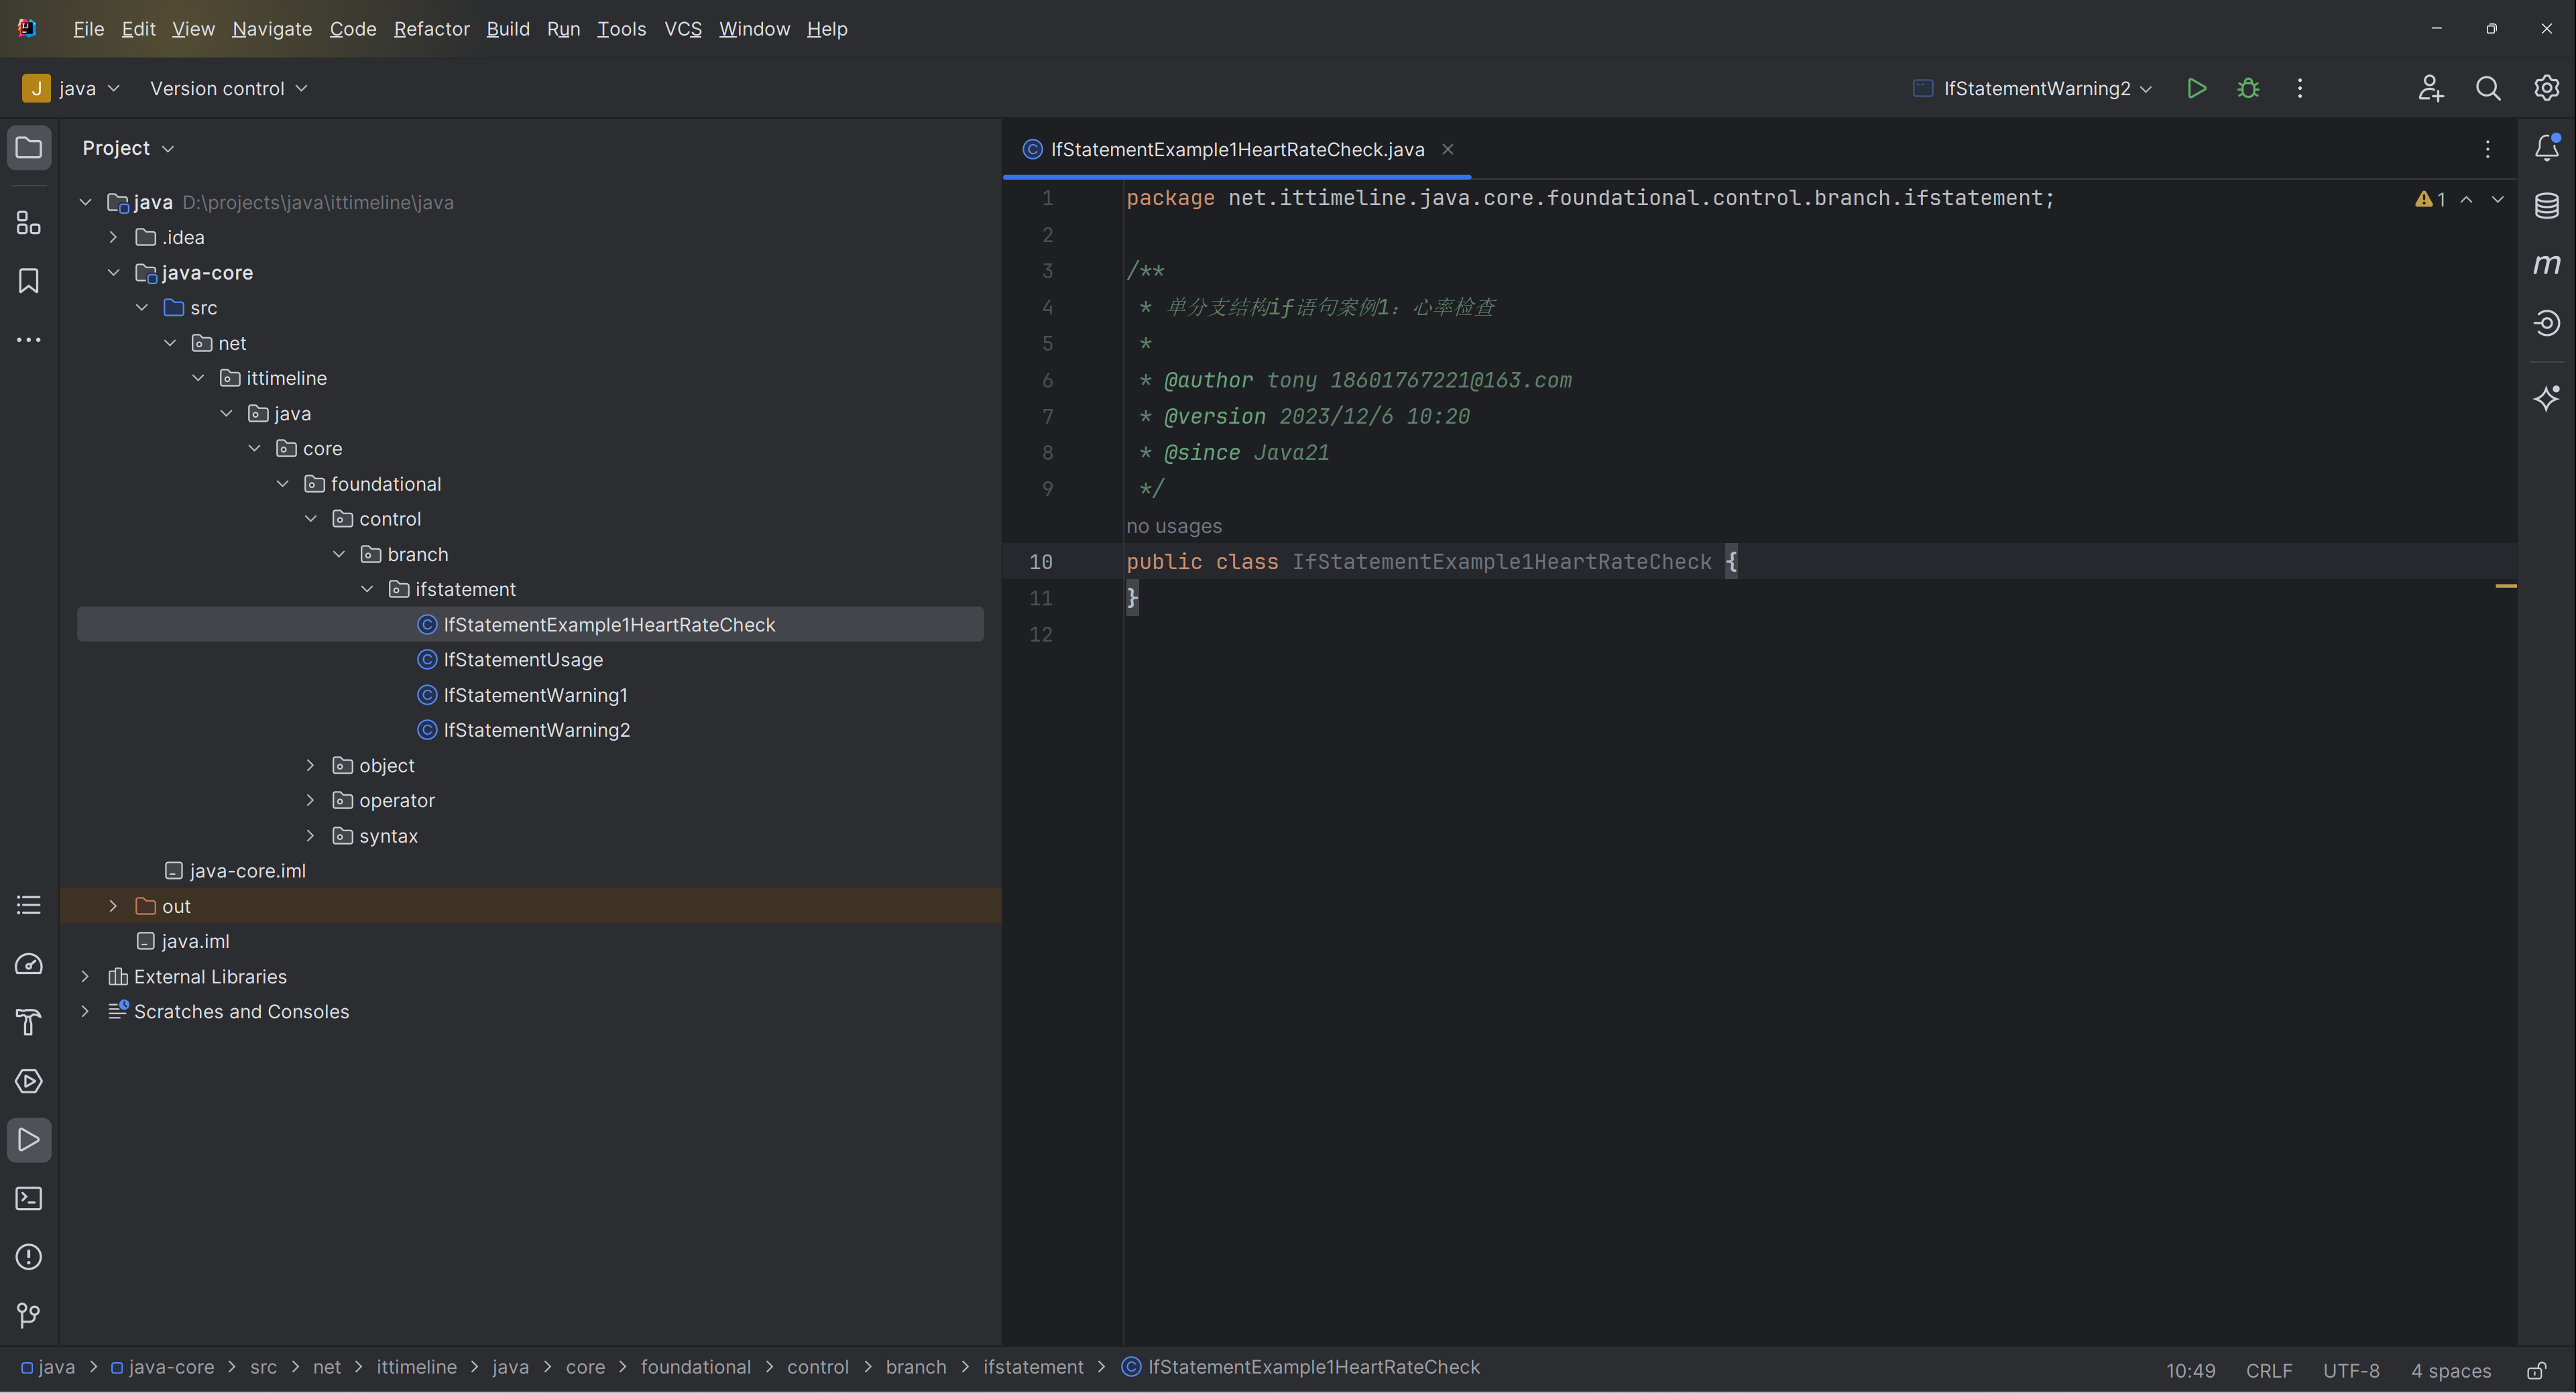Select IfStatementExample1HeartRateCheck.java editor tab
2576x1393 pixels.
(1237, 149)
